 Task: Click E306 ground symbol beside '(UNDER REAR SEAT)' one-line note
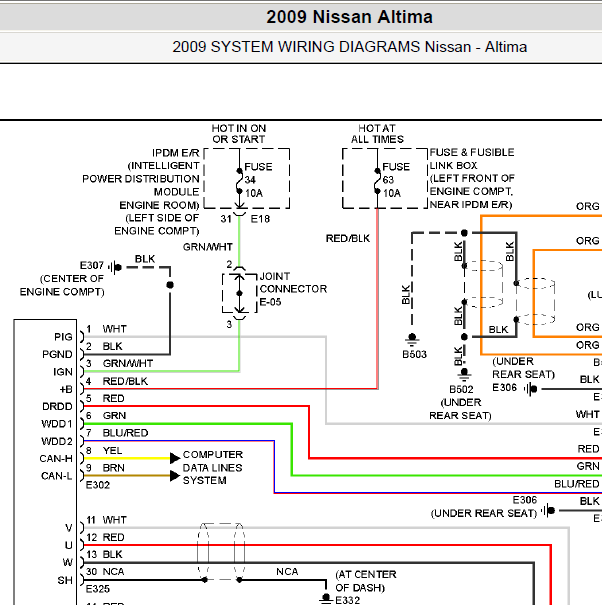[548, 510]
